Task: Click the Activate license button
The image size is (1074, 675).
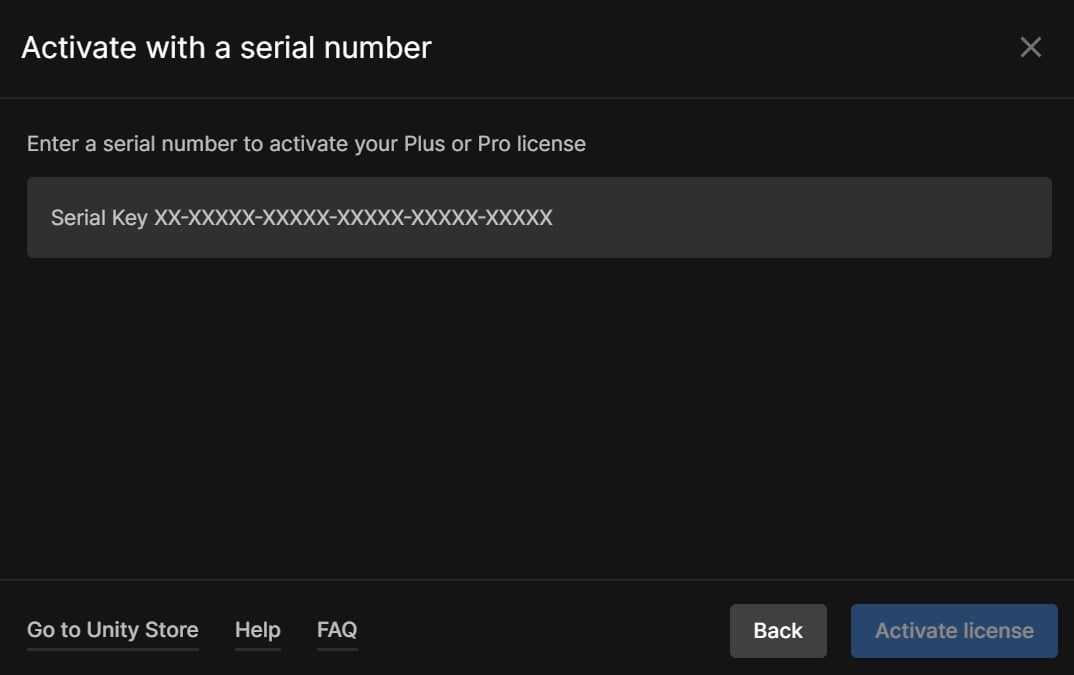Action: tap(953, 631)
